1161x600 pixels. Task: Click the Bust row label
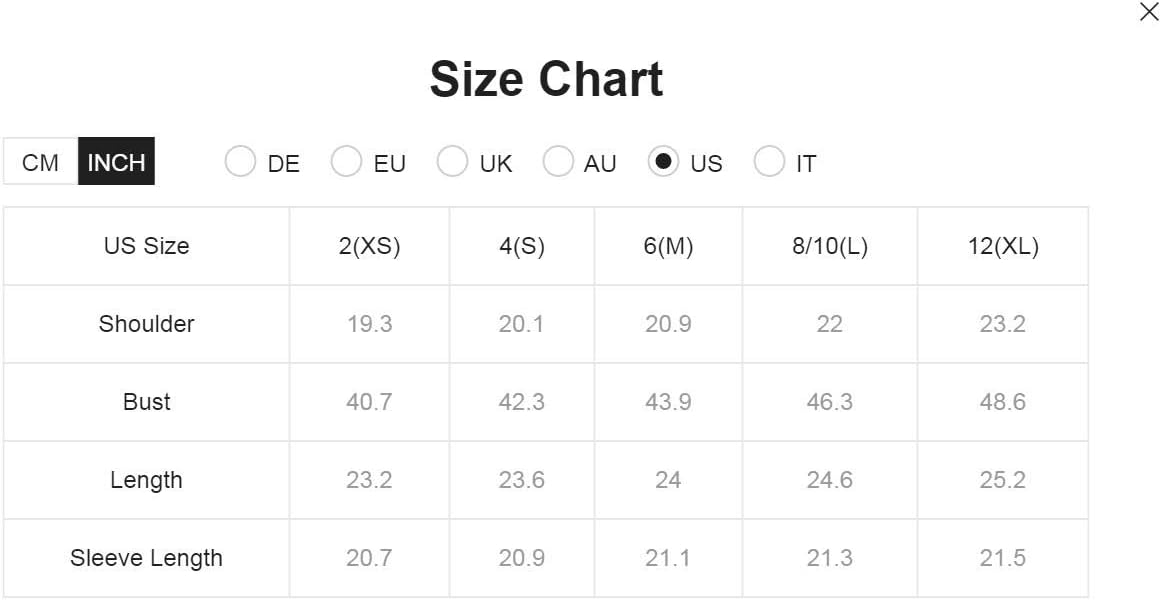coord(147,401)
